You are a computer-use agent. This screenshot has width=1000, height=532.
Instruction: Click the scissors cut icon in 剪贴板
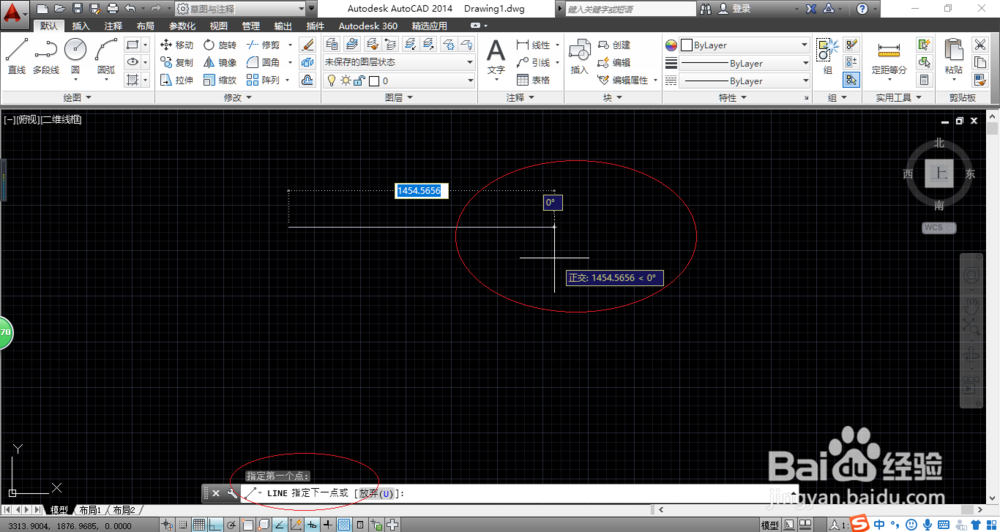pos(980,45)
